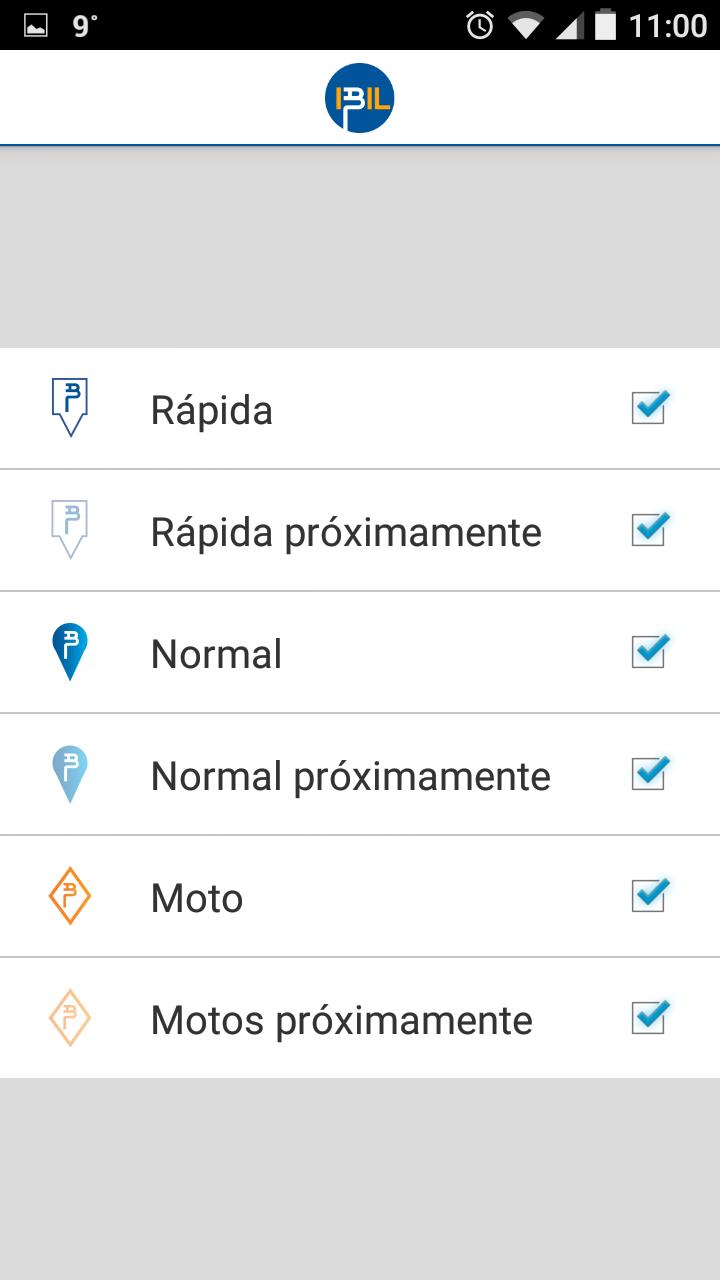Tap the Normal blue pin icon

pyautogui.click(x=69, y=651)
